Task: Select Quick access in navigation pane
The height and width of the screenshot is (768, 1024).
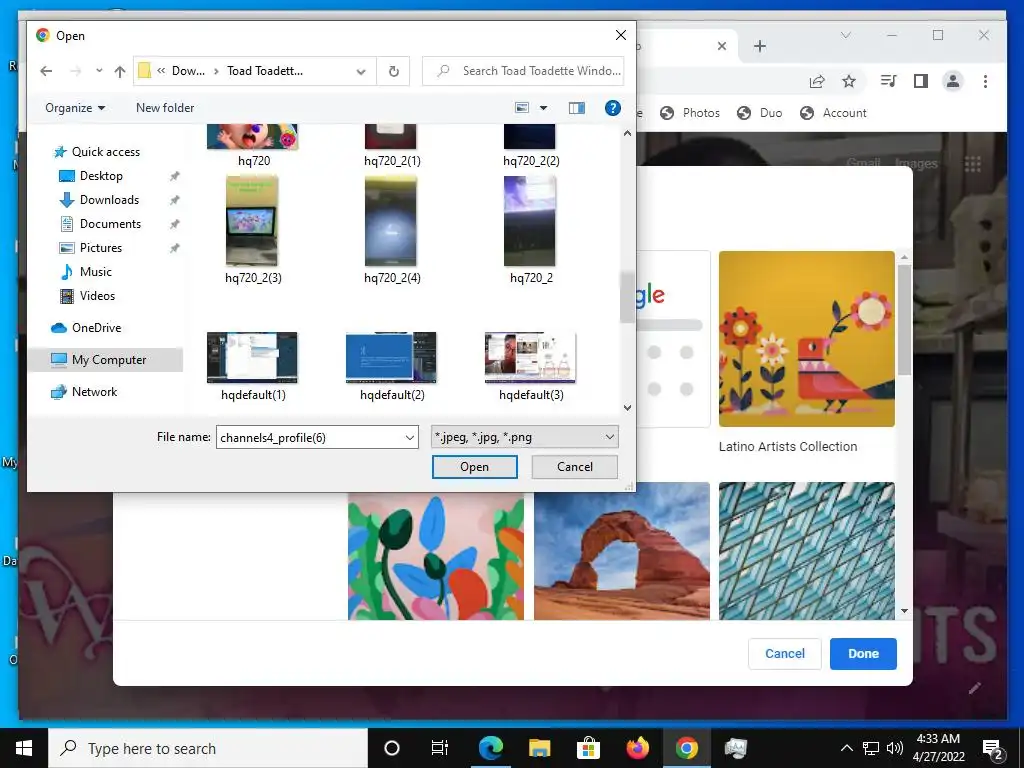Action: click(105, 152)
